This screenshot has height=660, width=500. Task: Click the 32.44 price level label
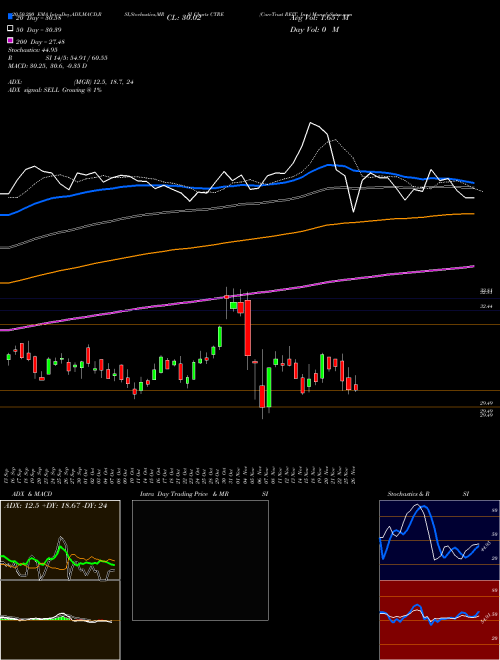(486, 307)
